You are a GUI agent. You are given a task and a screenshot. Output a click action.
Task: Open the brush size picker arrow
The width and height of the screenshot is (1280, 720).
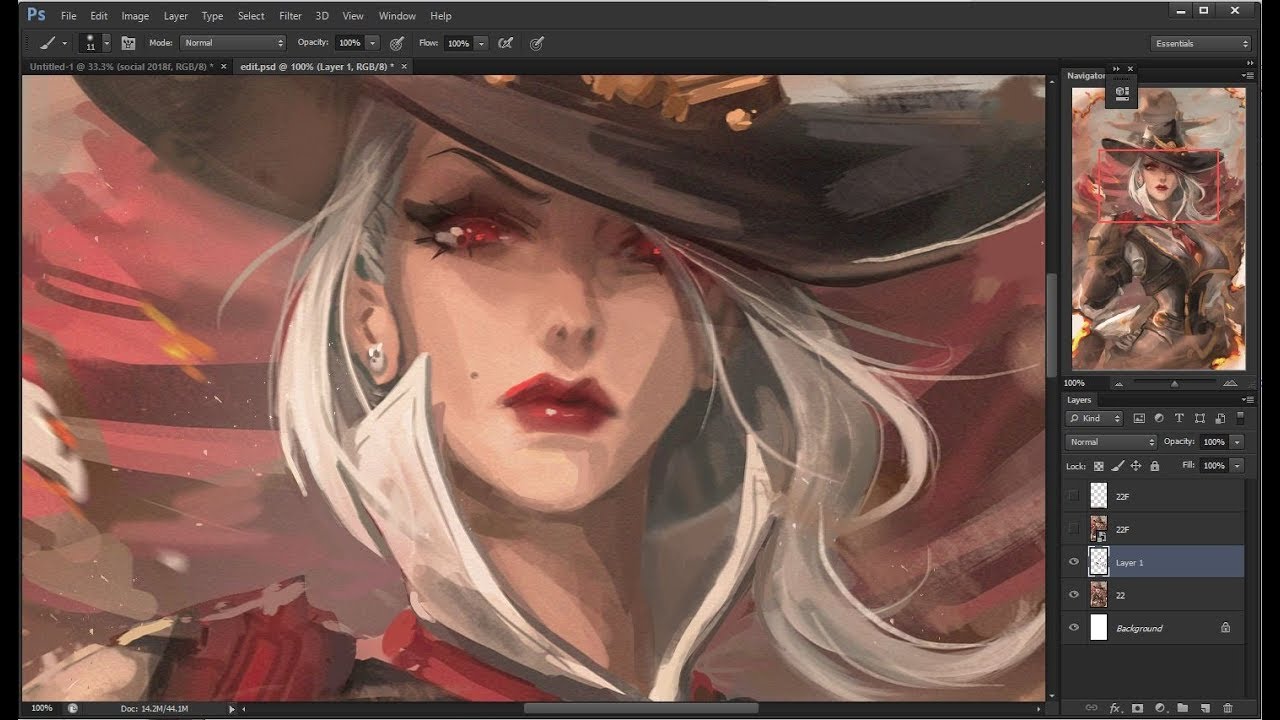[x=107, y=44]
